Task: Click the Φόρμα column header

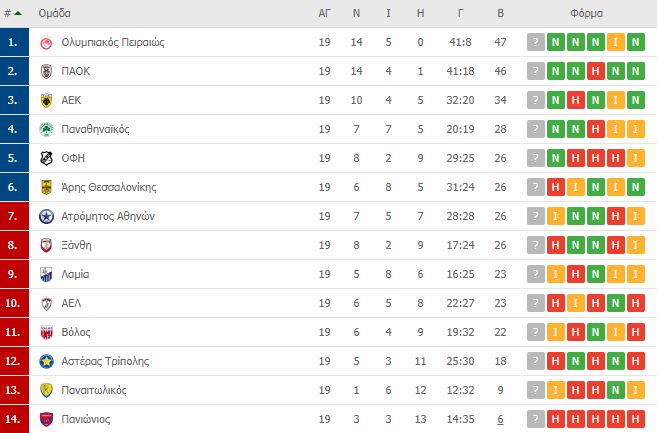Action: coord(586,13)
